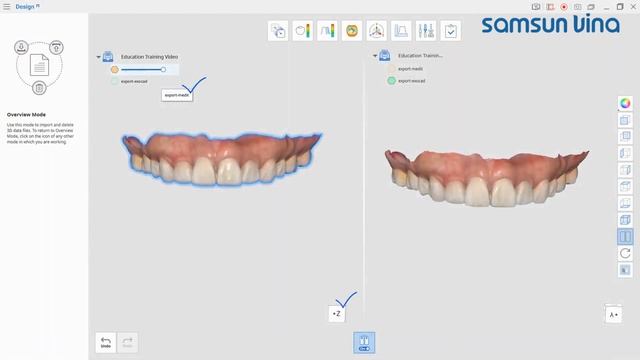Viewport: 640px width, 360px height.
Task: Open the color wheel display mode
Action: (x=625, y=103)
